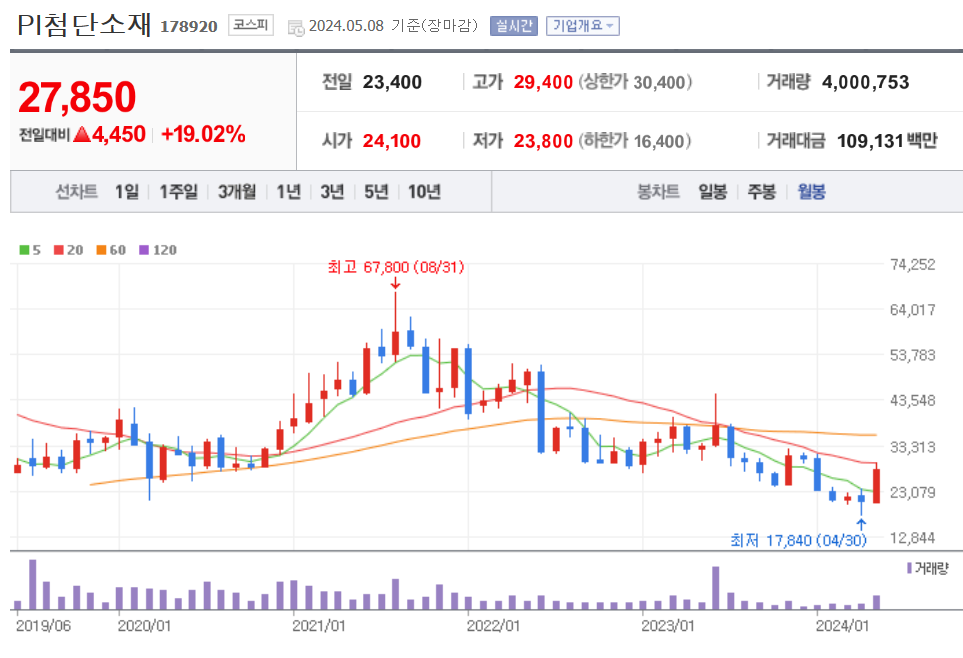Click the calendar icon before the date
This screenshot has width=963, height=658.
tap(295, 28)
